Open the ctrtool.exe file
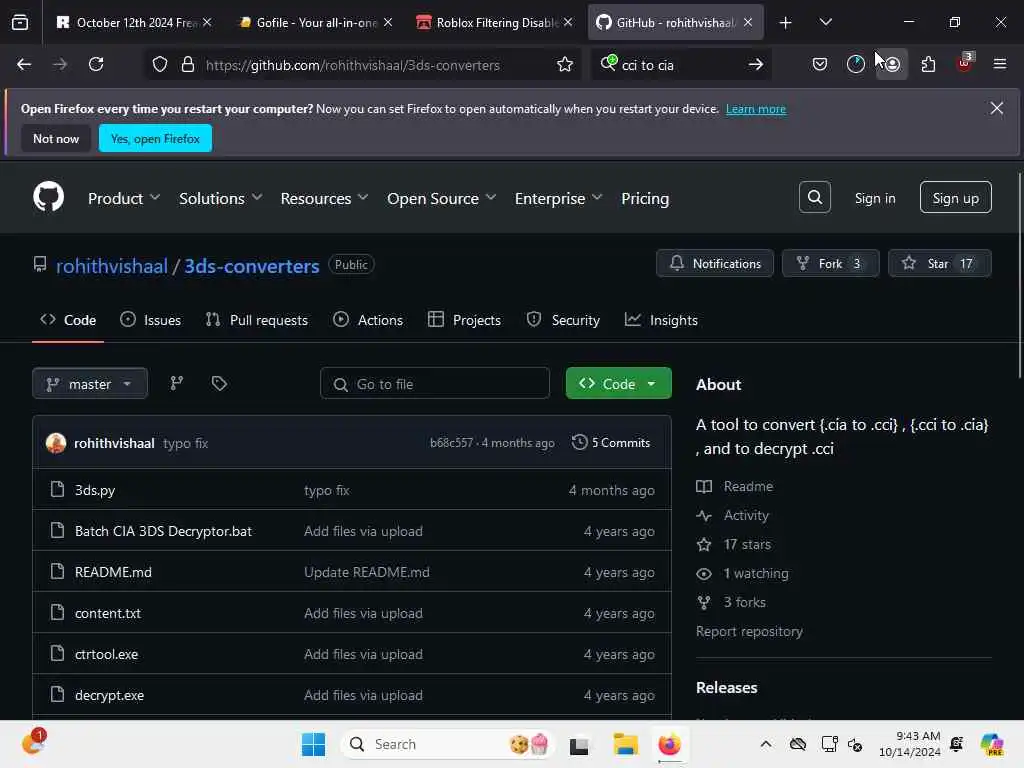Image resolution: width=1024 pixels, height=768 pixels. [x=106, y=654]
